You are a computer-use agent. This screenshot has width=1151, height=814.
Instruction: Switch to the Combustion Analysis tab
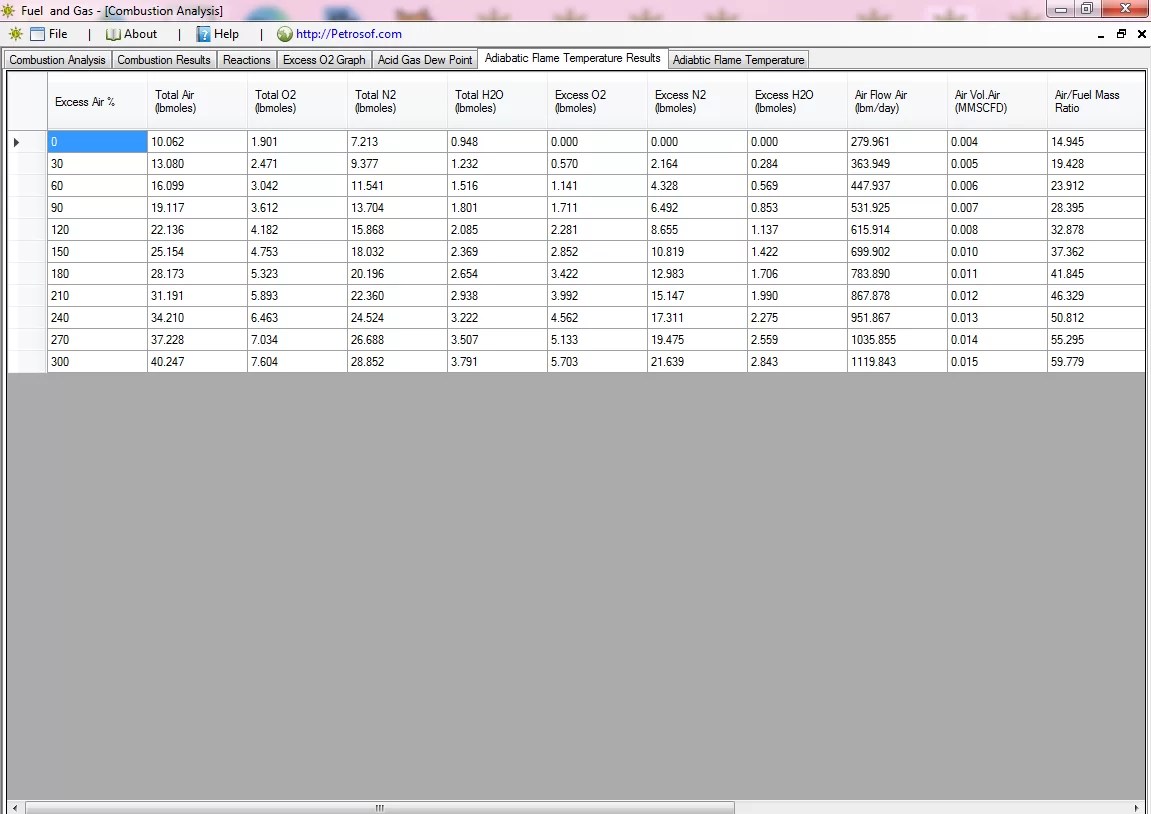click(x=56, y=59)
